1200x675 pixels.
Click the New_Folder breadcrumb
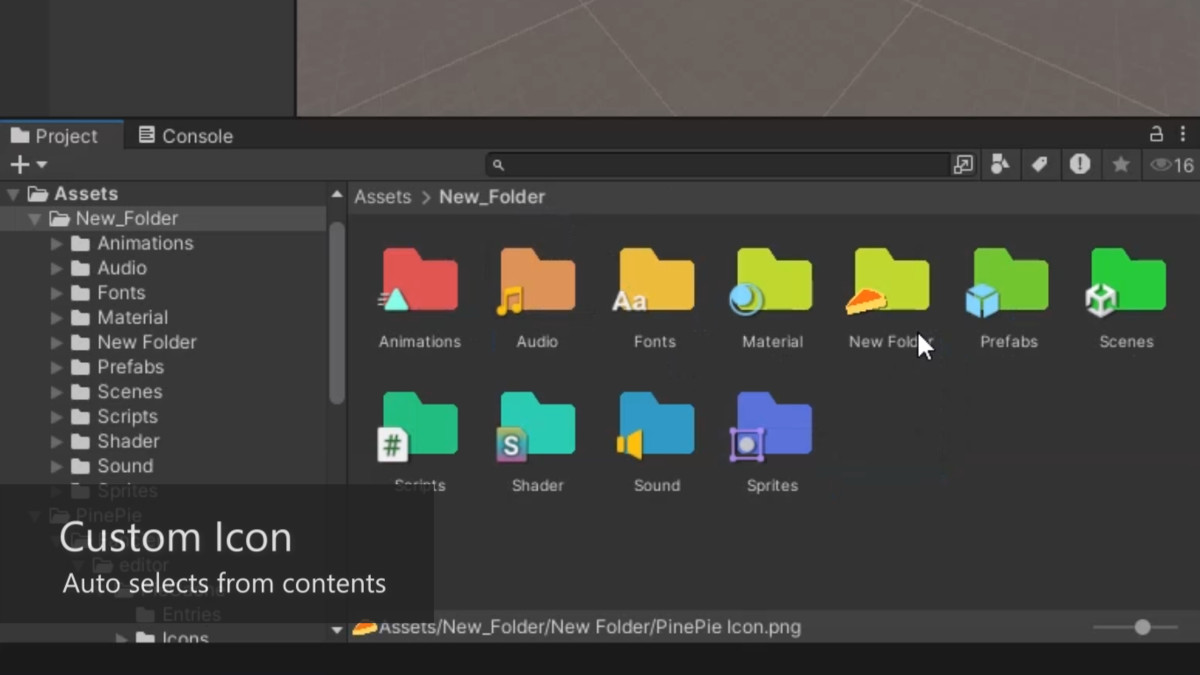(x=492, y=197)
